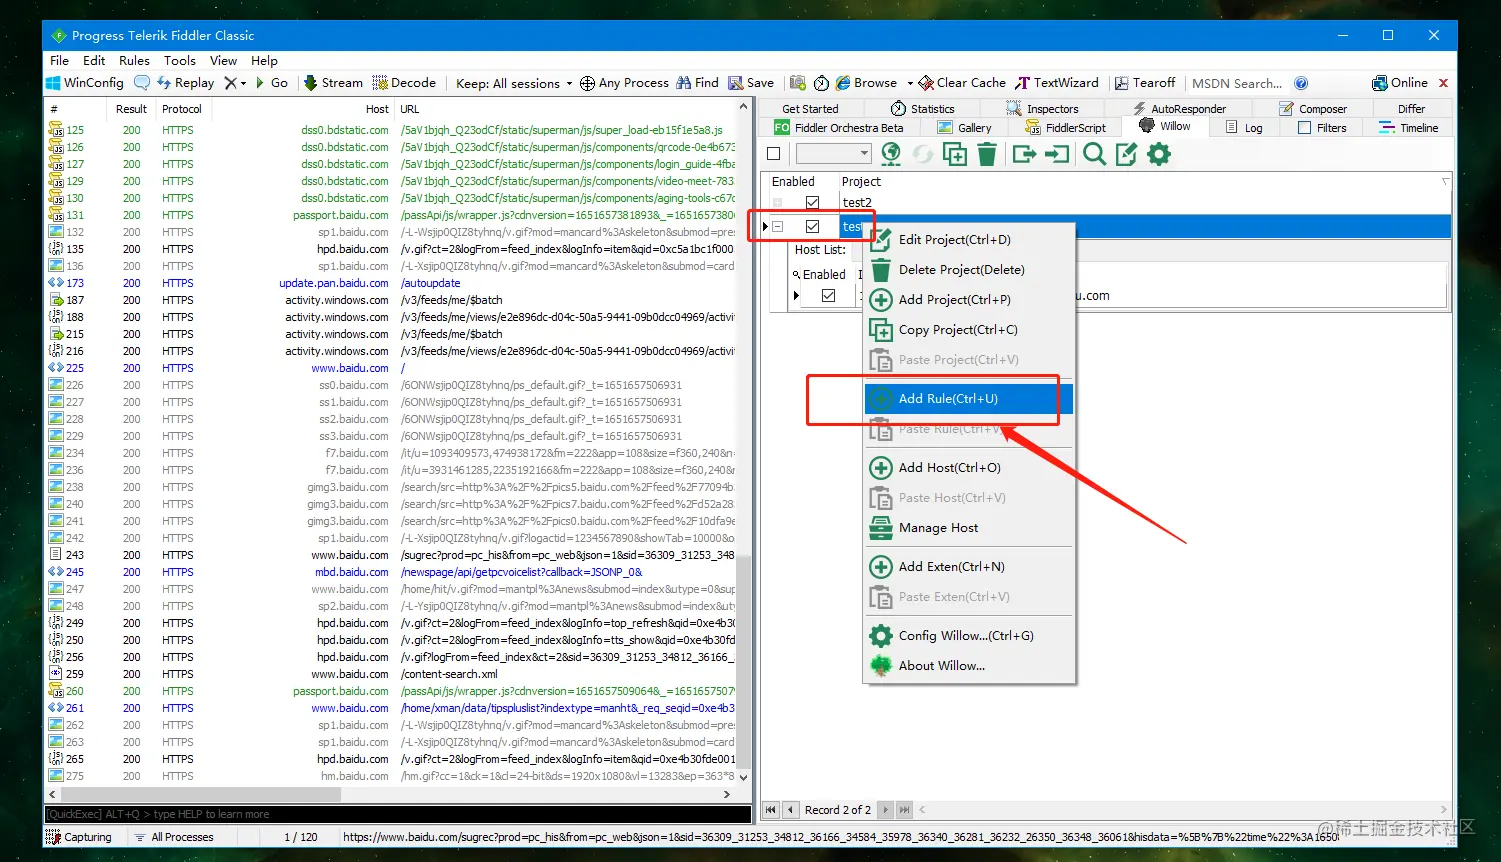Image resolution: width=1501 pixels, height=862 pixels.
Task: Switch to the AutoResponder tab
Action: [1178, 109]
